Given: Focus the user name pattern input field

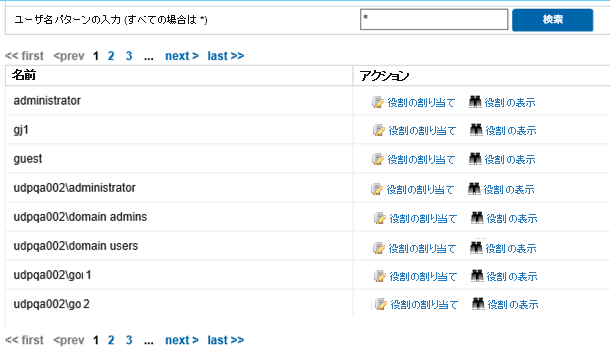Looking at the screenshot, I should [434, 19].
